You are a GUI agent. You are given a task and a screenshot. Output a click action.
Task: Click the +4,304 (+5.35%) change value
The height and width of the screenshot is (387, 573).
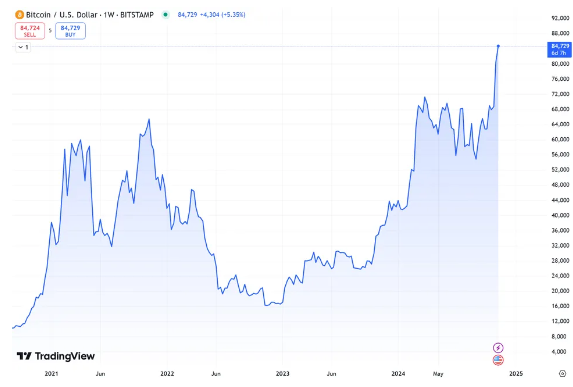point(223,15)
